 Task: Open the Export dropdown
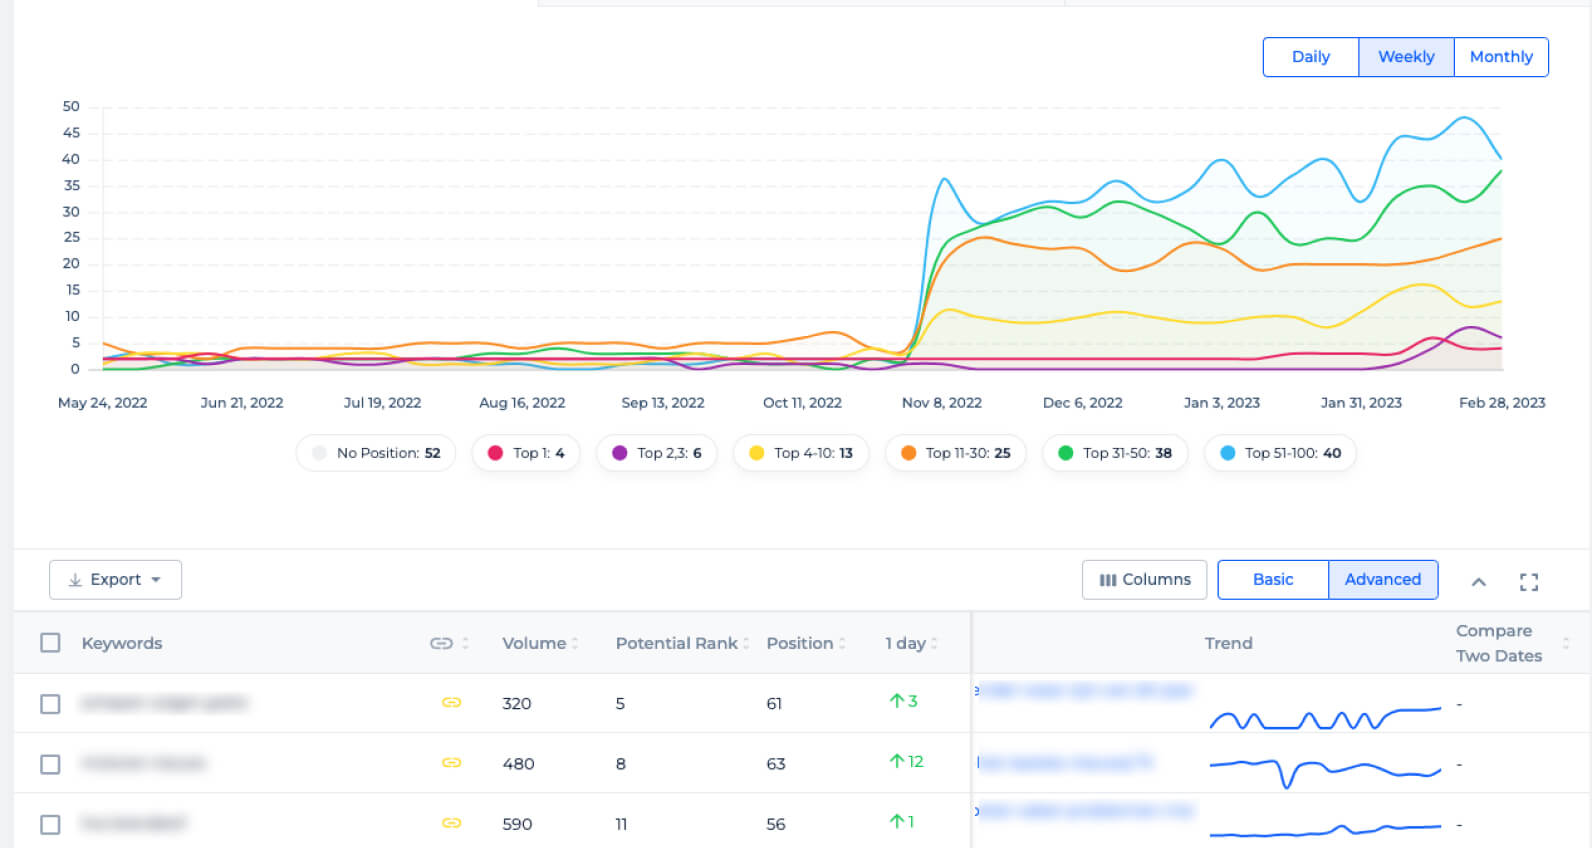(x=115, y=580)
